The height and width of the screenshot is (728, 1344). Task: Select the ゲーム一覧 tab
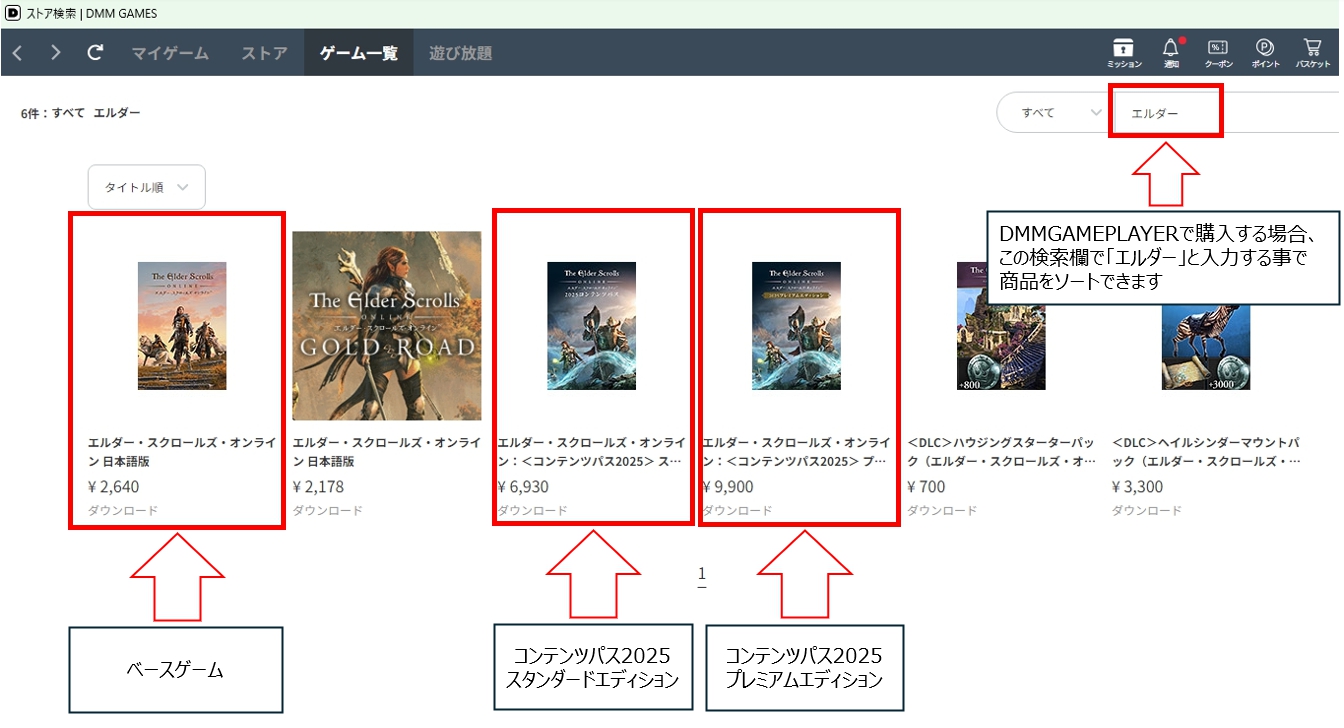pos(359,53)
